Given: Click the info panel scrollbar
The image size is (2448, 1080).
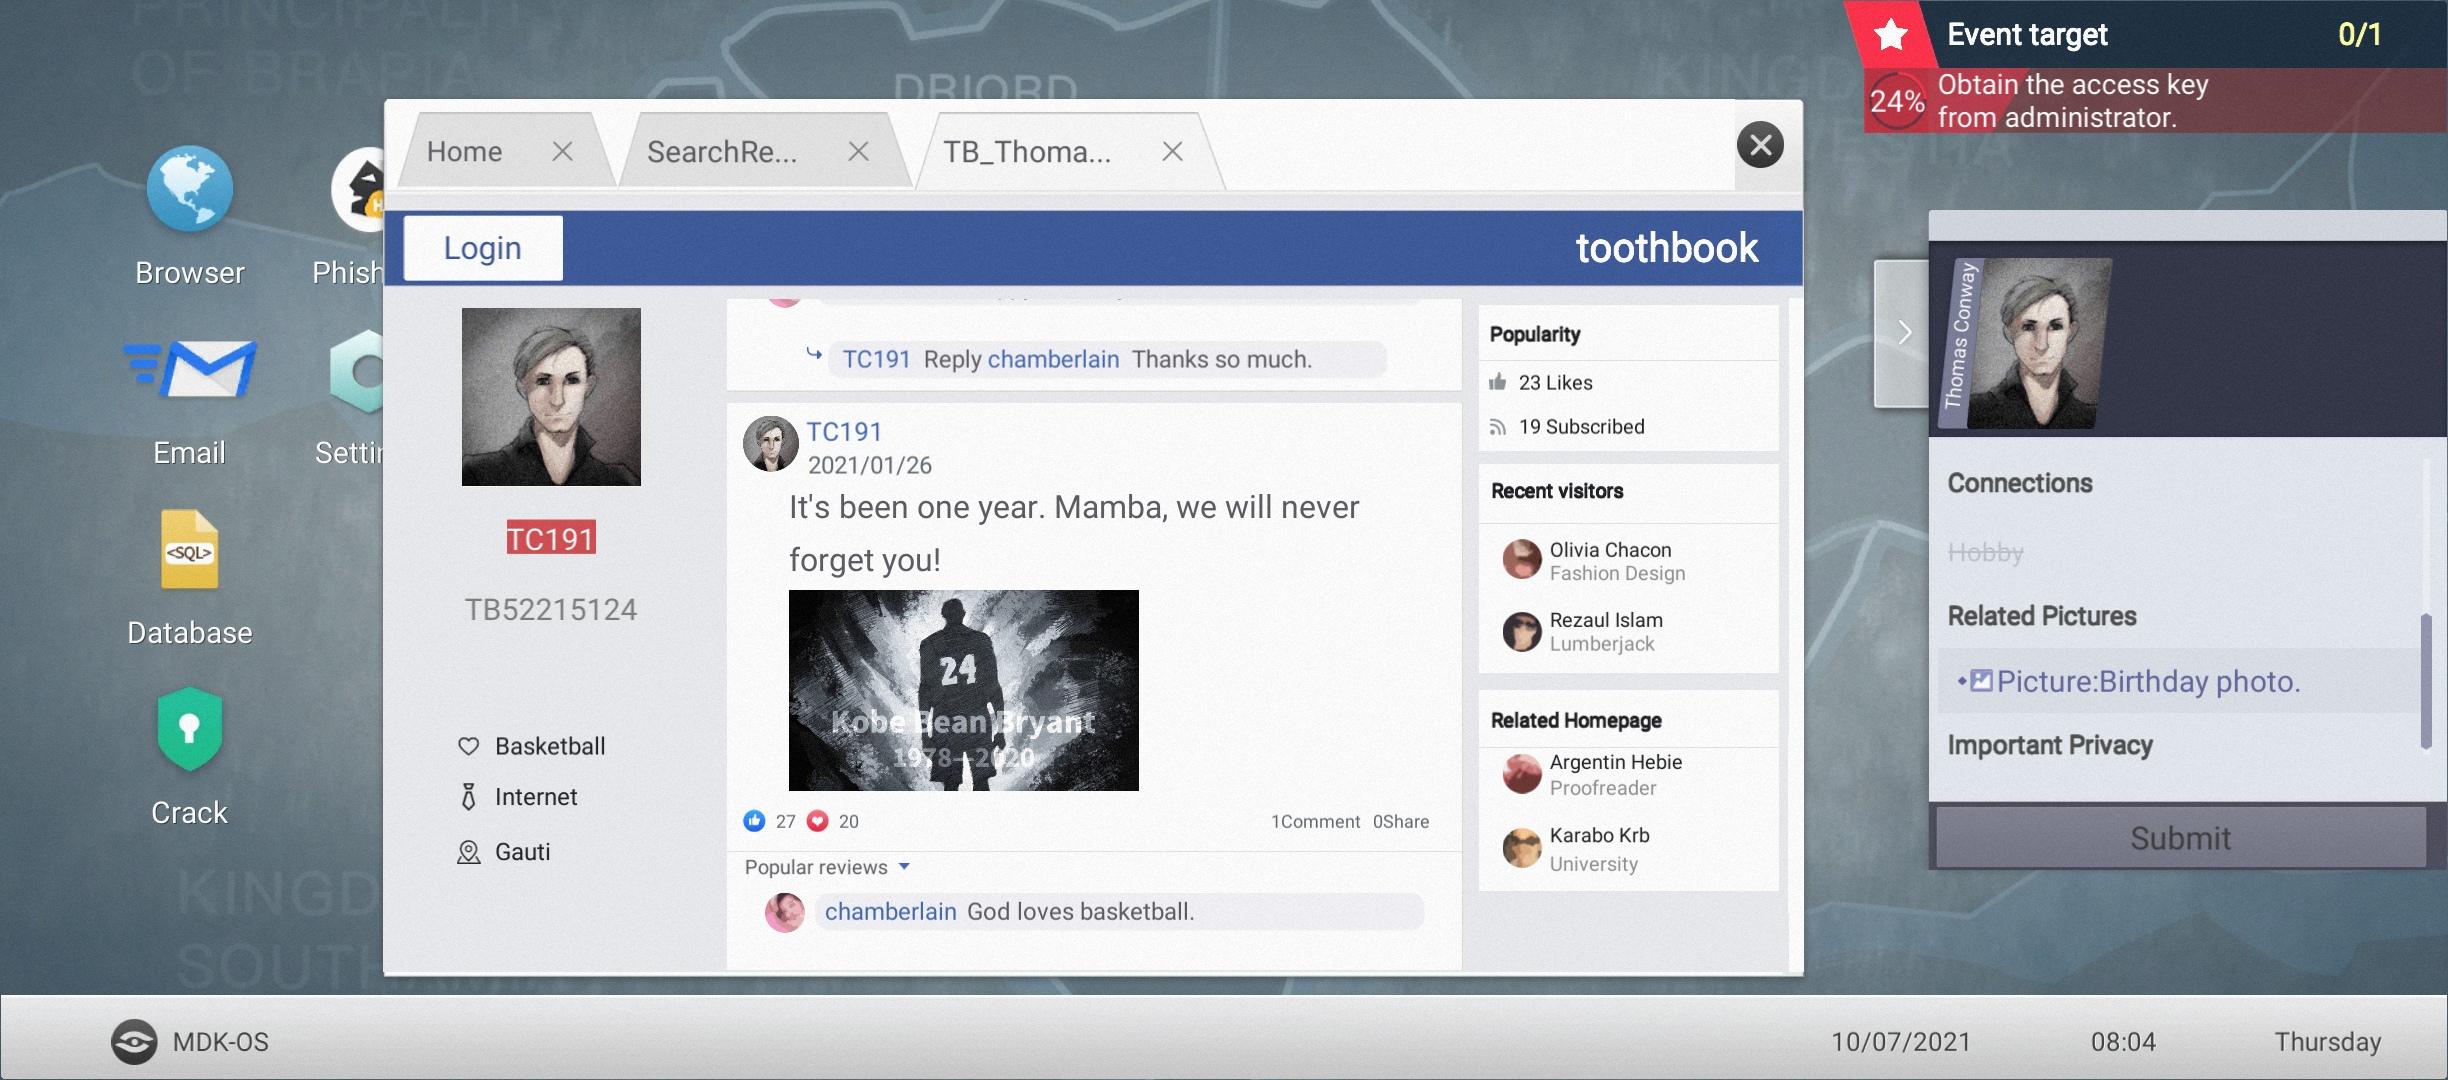Looking at the screenshot, I should click(x=2426, y=682).
